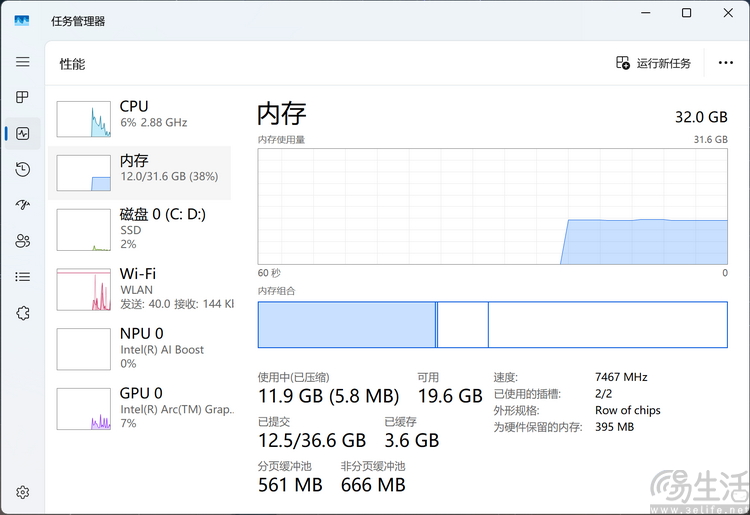Click the 666 MB non-paged pool value
The width and height of the screenshot is (750, 515).
click(373, 485)
